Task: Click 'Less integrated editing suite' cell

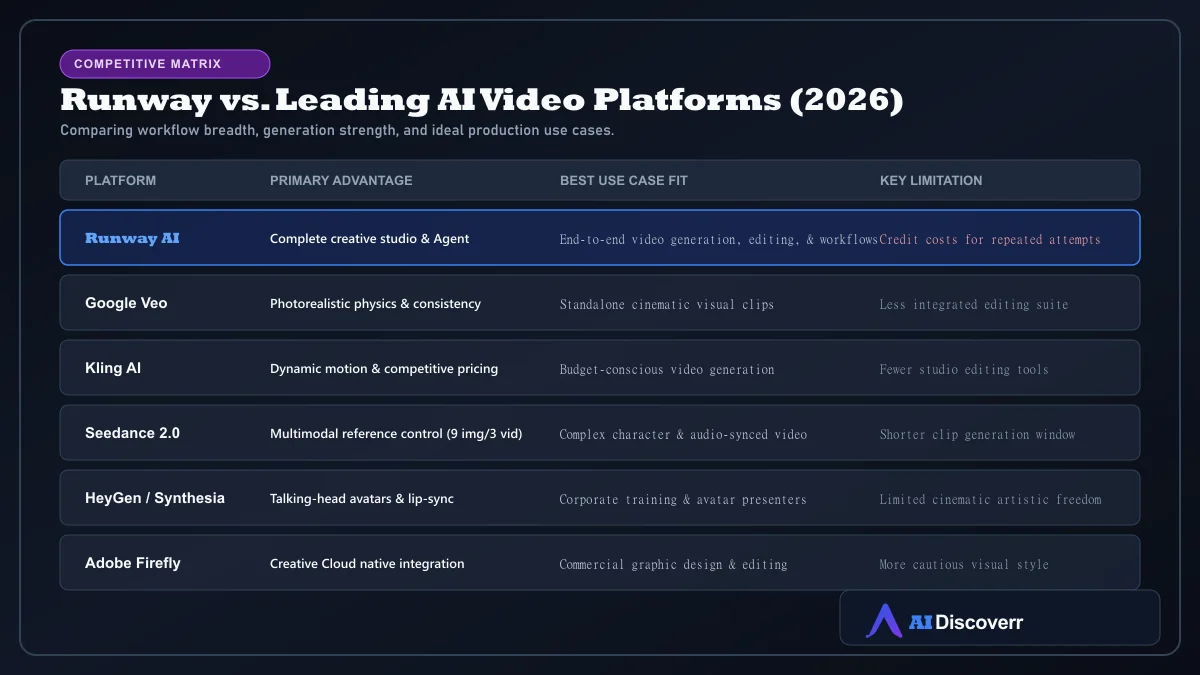Action: tap(974, 305)
